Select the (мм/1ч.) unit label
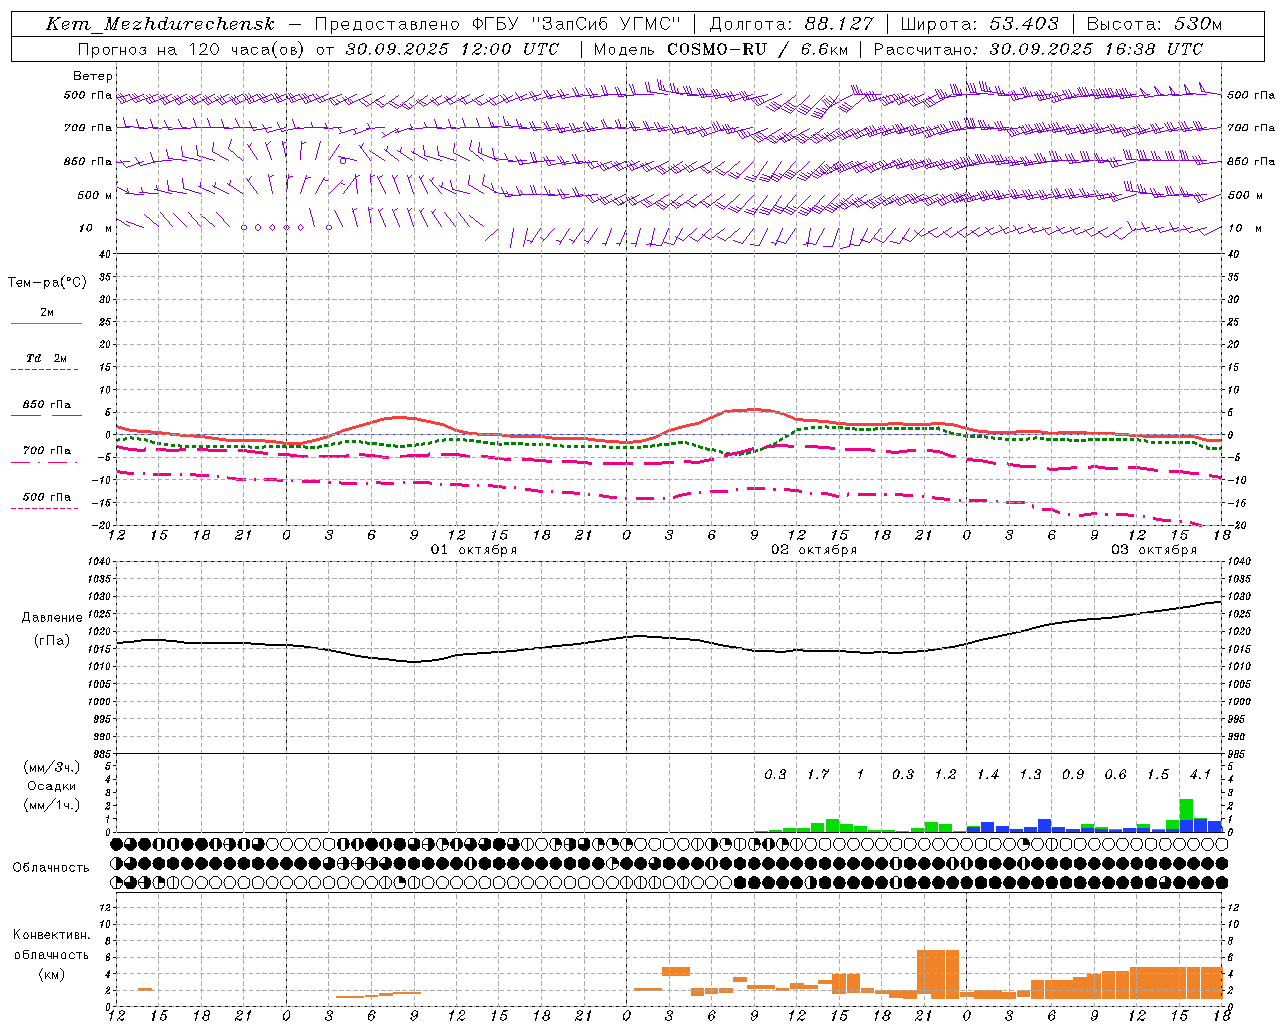The height and width of the screenshot is (1024, 1280). click(x=52, y=805)
